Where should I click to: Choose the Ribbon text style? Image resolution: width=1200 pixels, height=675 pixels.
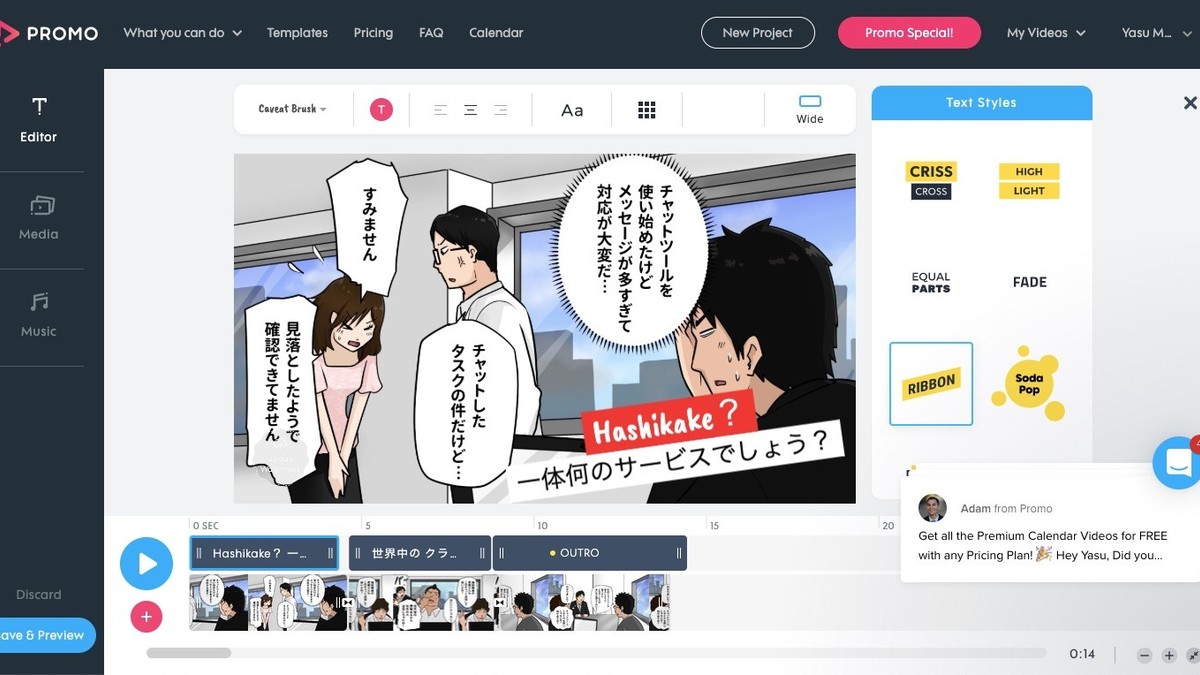(931, 384)
